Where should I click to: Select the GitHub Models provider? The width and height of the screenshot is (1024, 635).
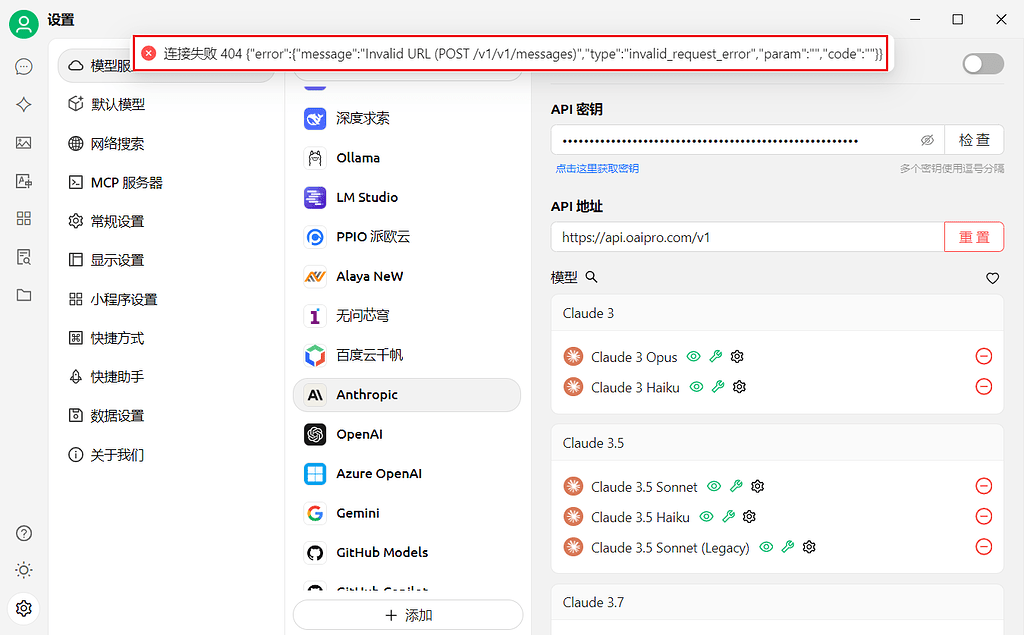pyautogui.click(x=407, y=553)
